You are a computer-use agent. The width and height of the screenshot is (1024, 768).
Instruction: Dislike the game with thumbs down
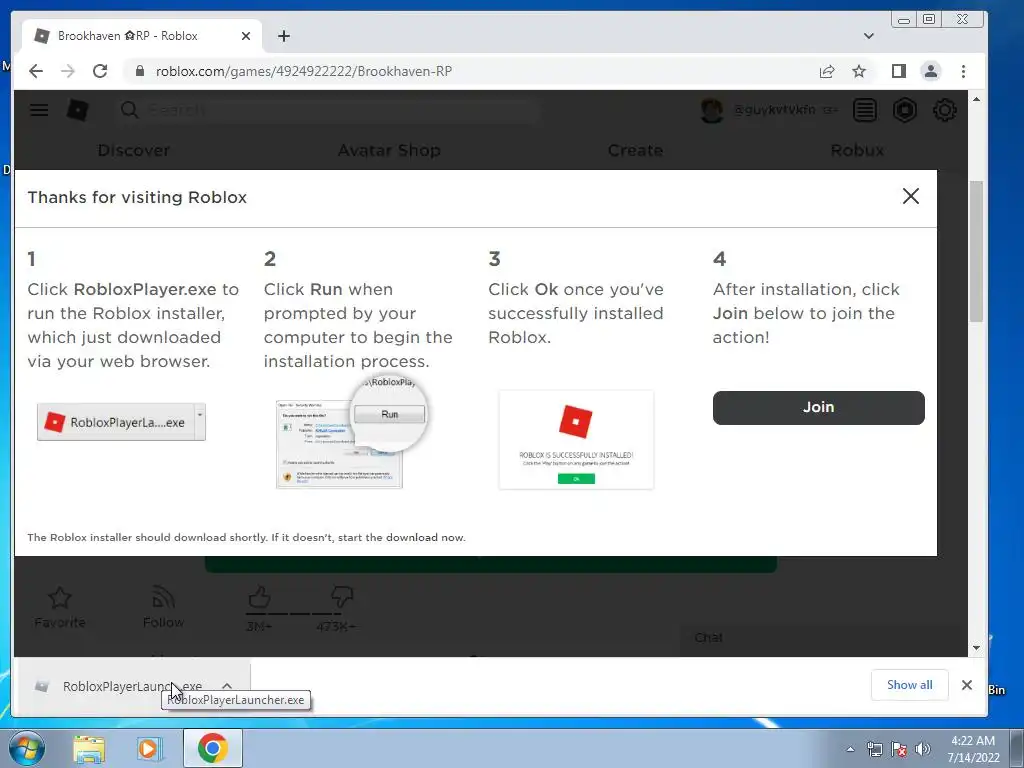[342, 597]
